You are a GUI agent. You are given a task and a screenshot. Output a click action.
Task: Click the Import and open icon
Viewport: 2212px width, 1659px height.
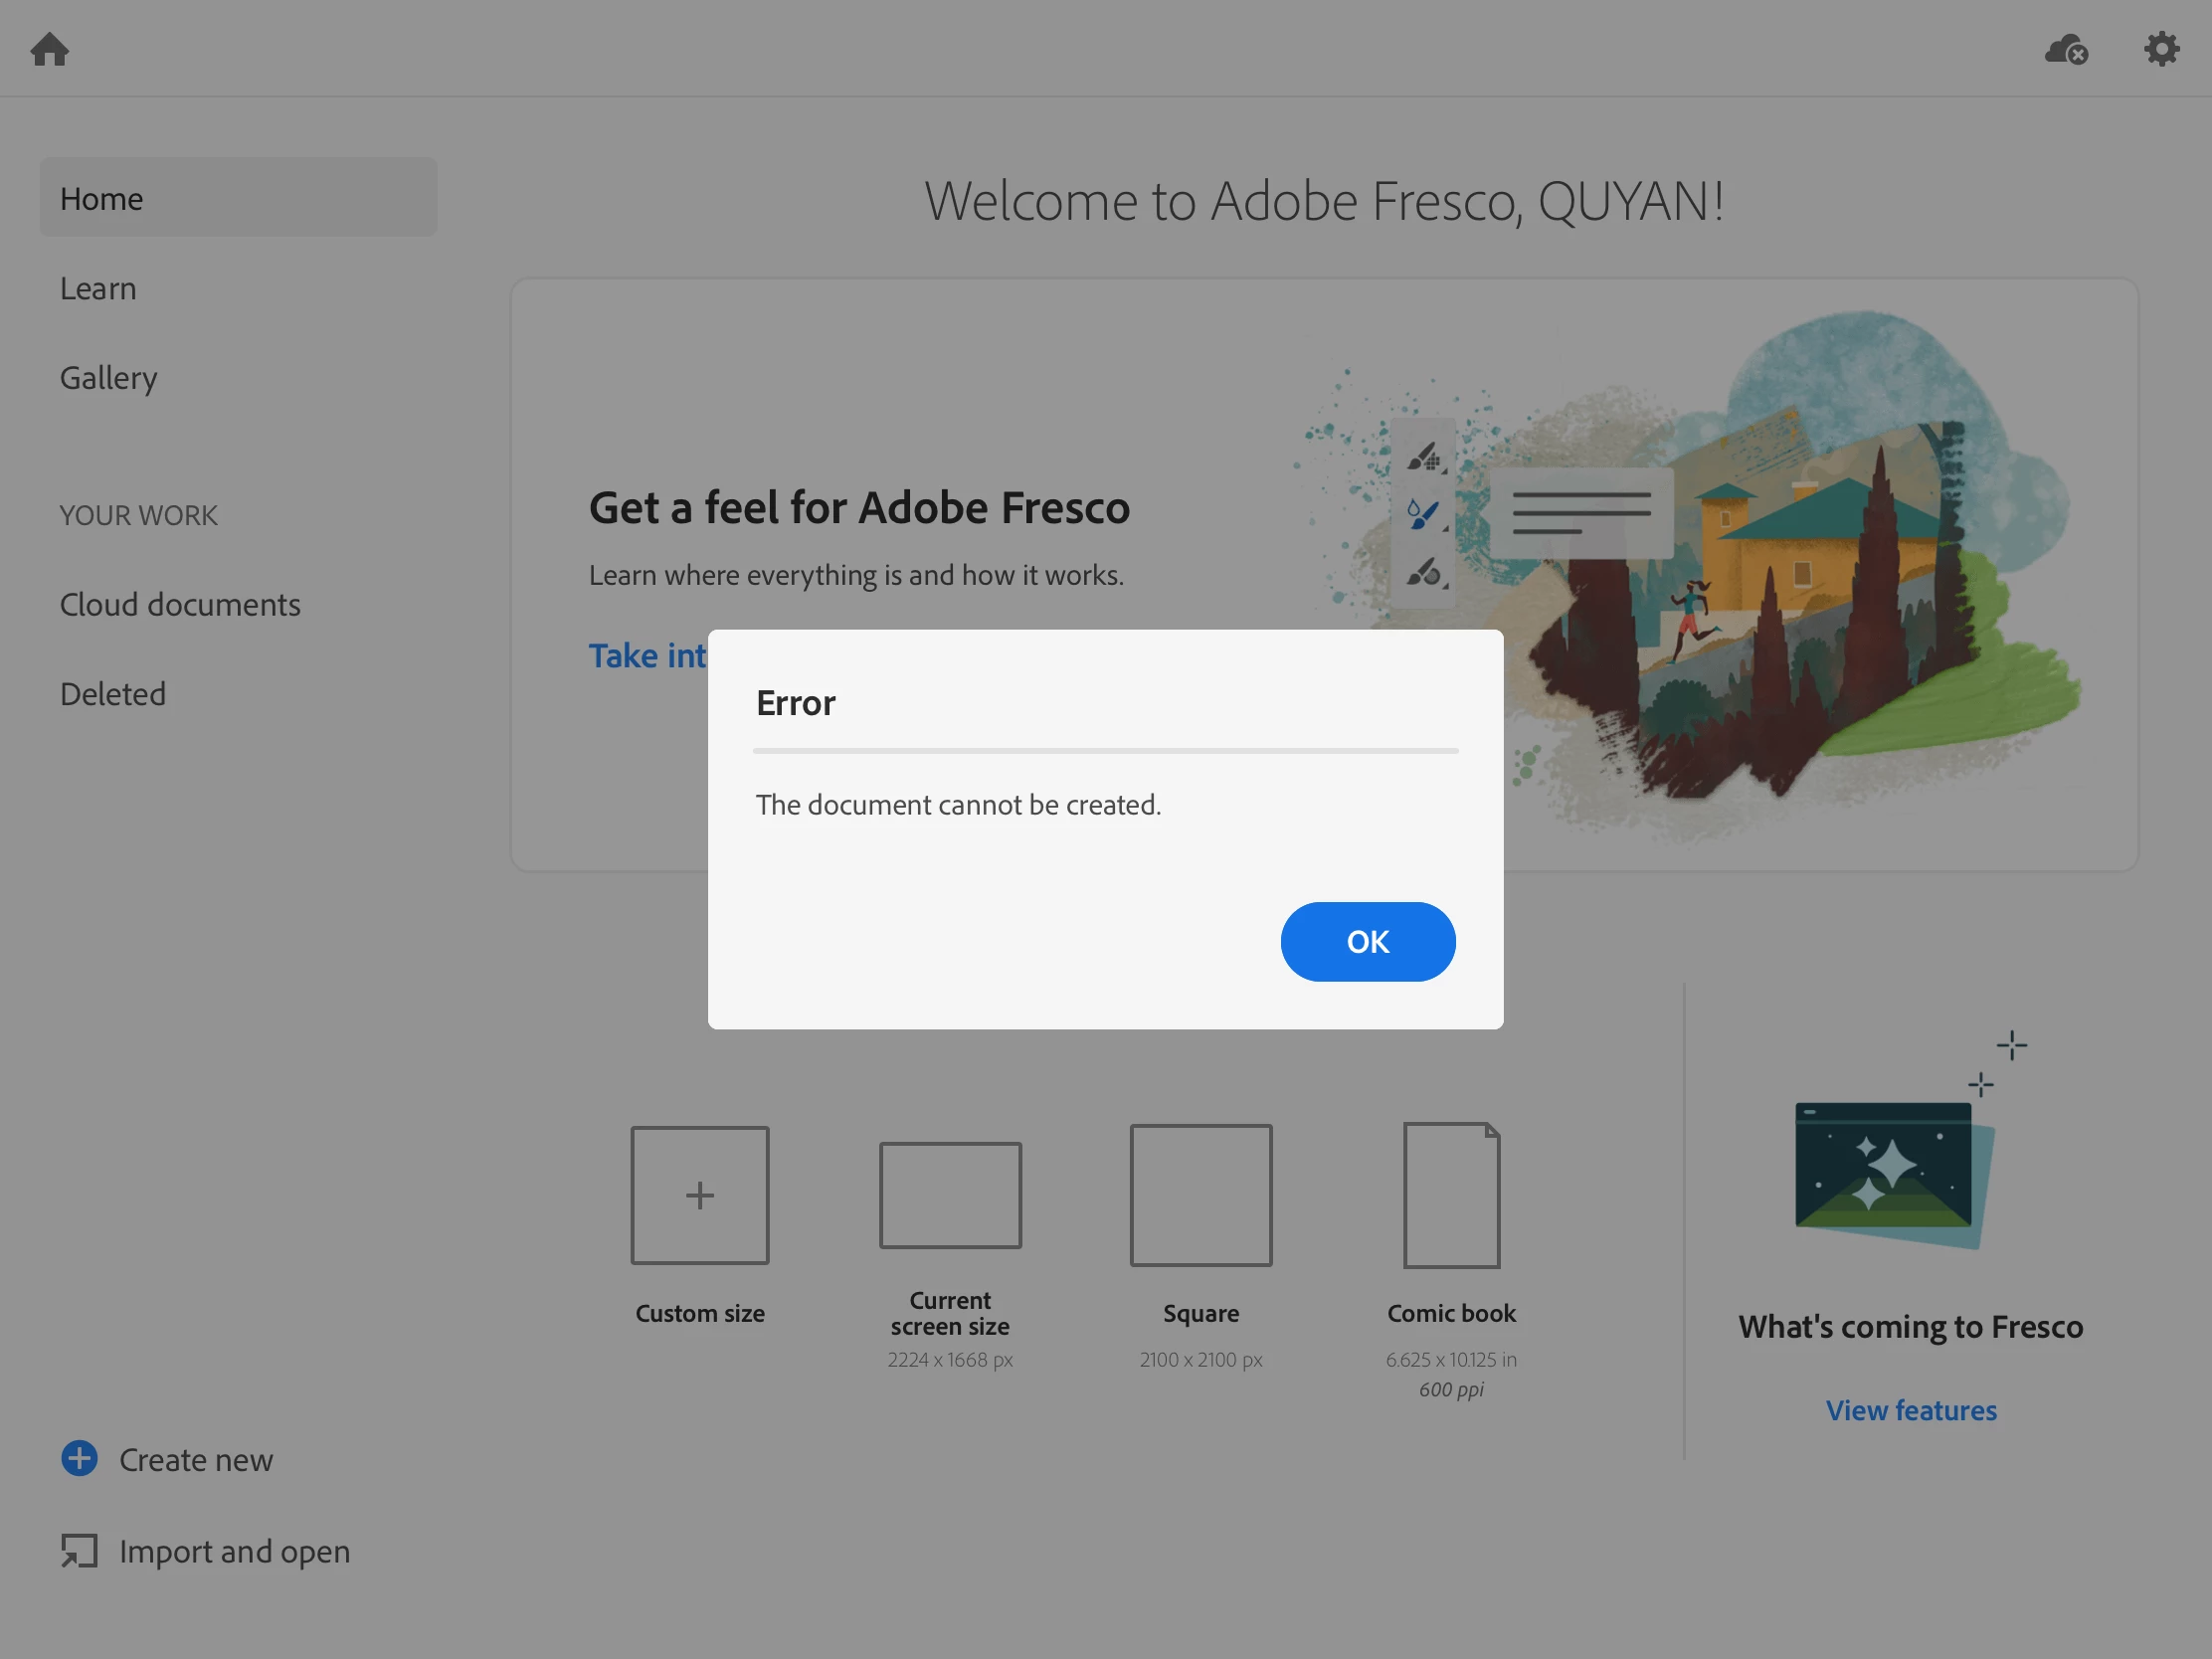pyautogui.click(x=79, y=1551)
